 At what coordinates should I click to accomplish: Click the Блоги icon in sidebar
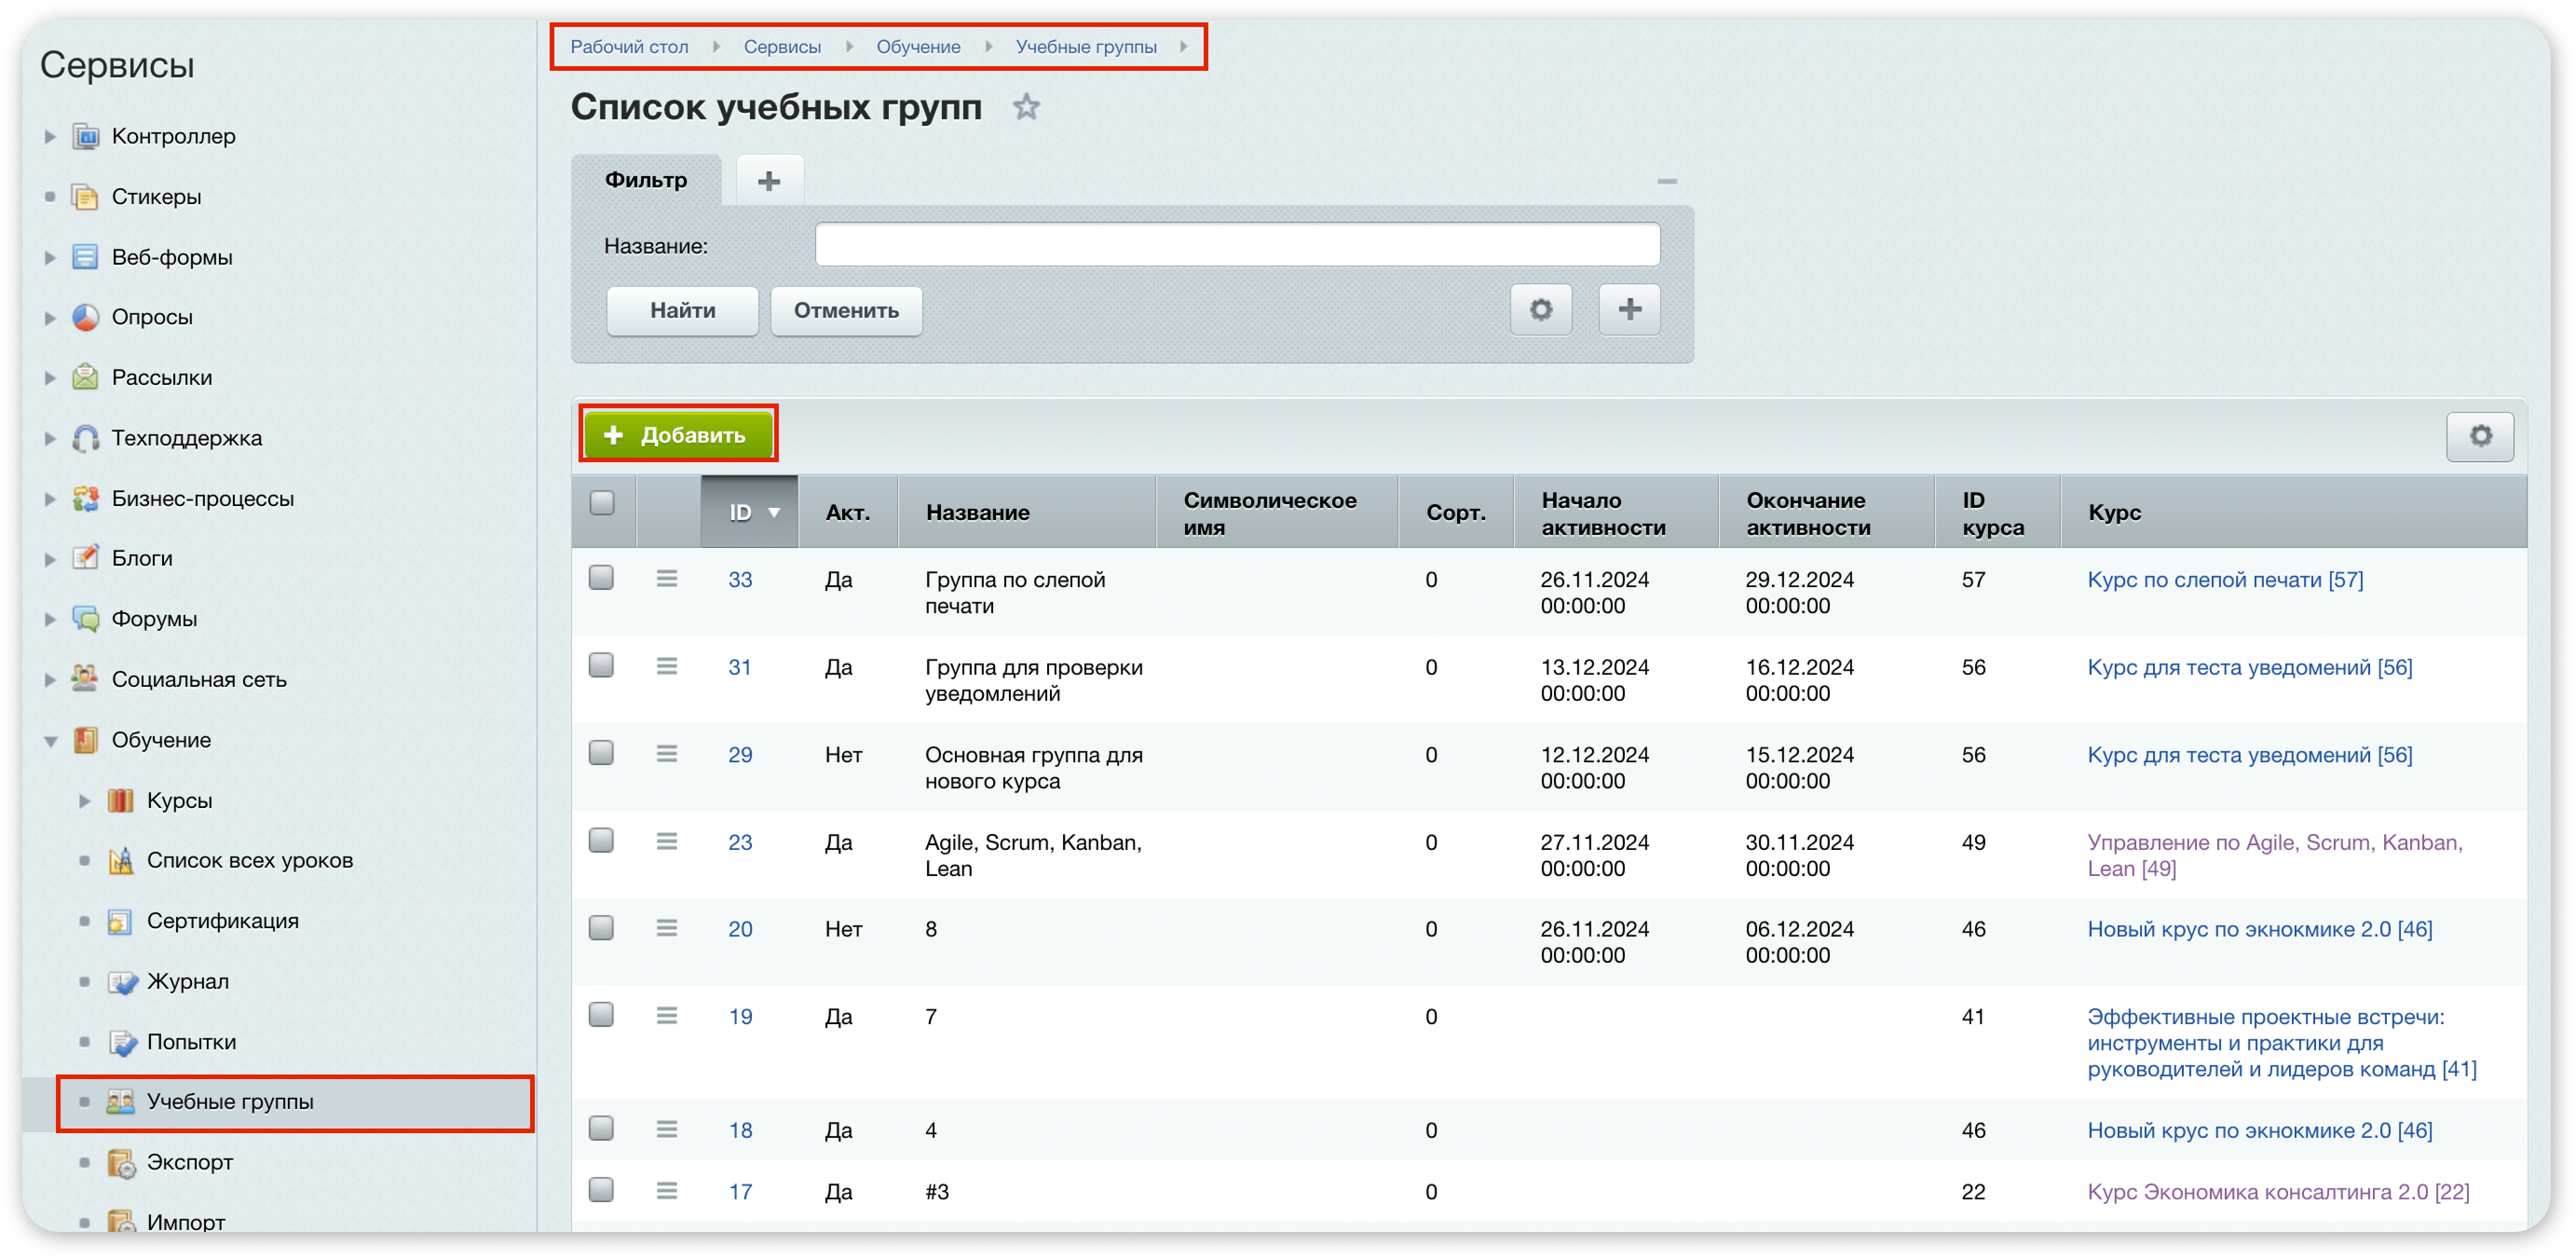[x=86, y=558]
